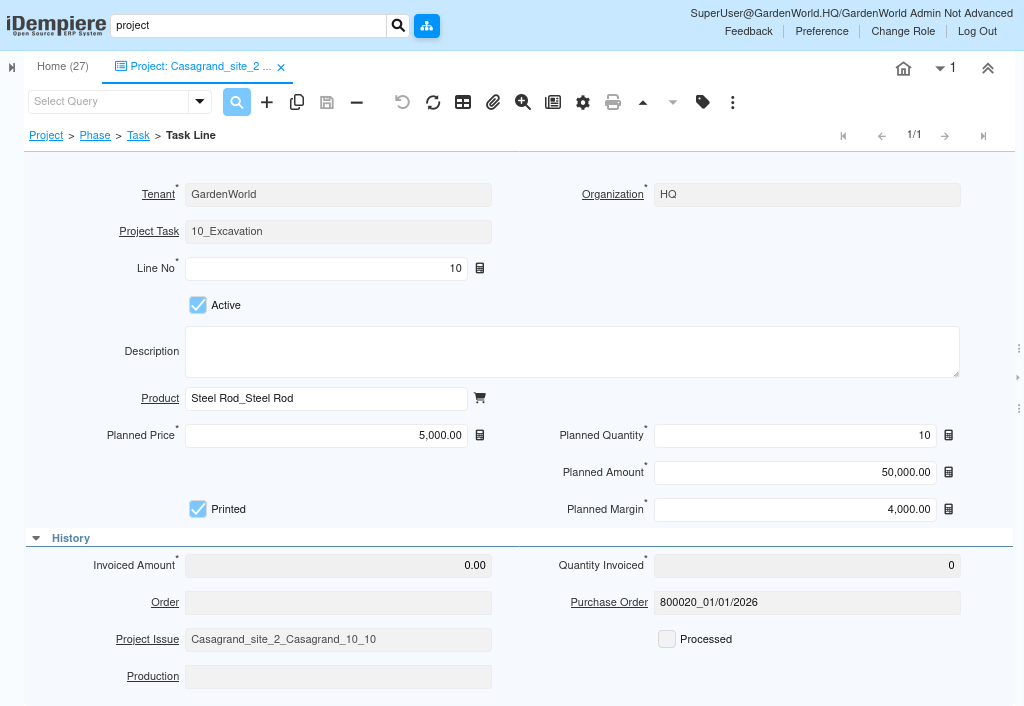Open the Preference menu item

click(822, 31)
